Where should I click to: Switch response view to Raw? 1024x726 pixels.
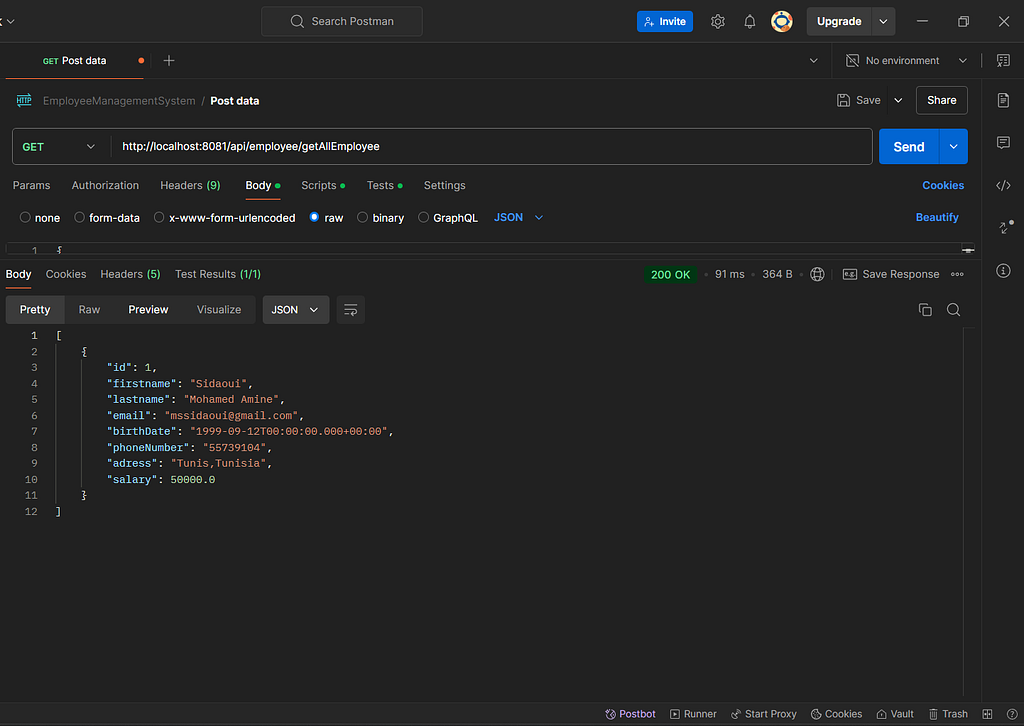[x=89, y=309]
